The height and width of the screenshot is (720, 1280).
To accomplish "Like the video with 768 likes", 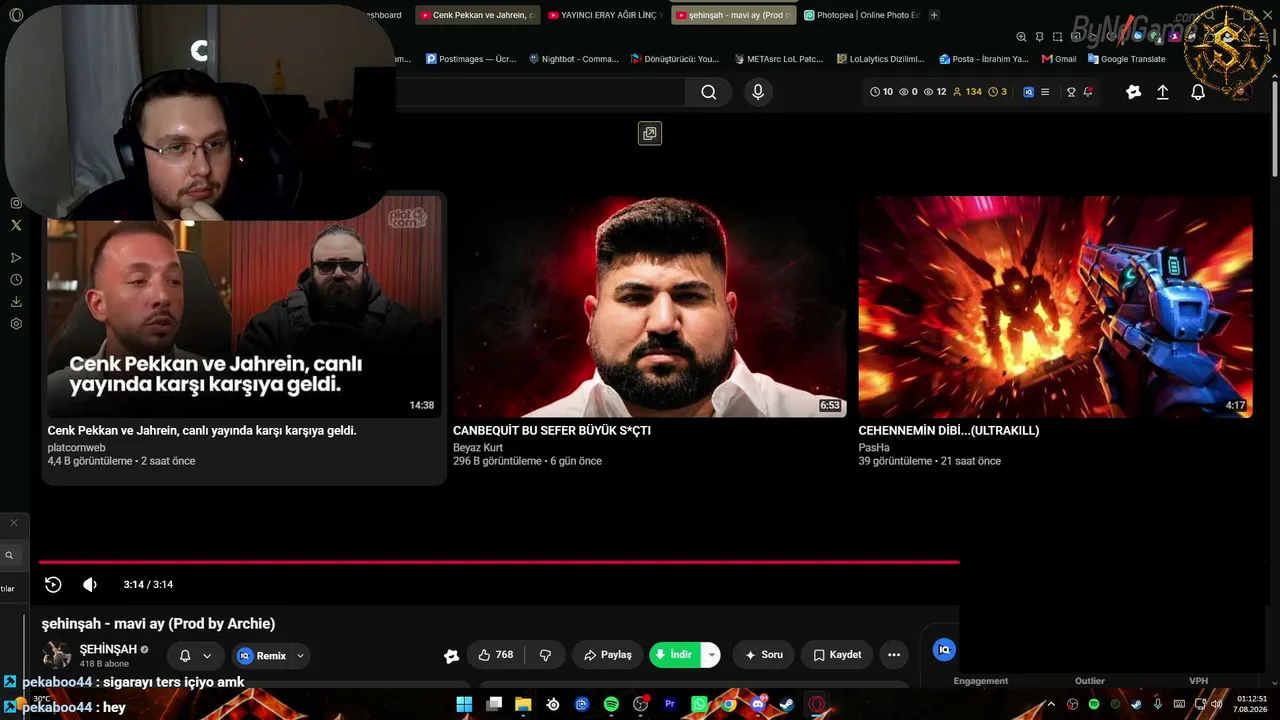I will click(496, 655).
